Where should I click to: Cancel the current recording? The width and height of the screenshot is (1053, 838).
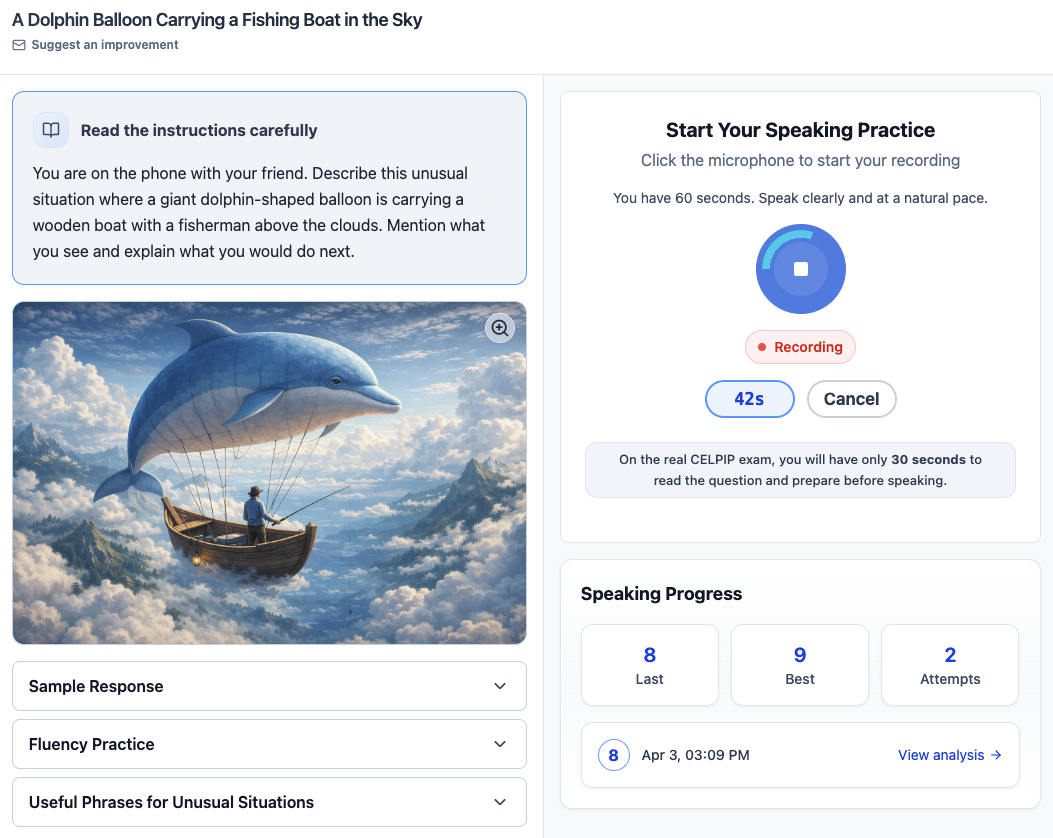click(851, 399)
